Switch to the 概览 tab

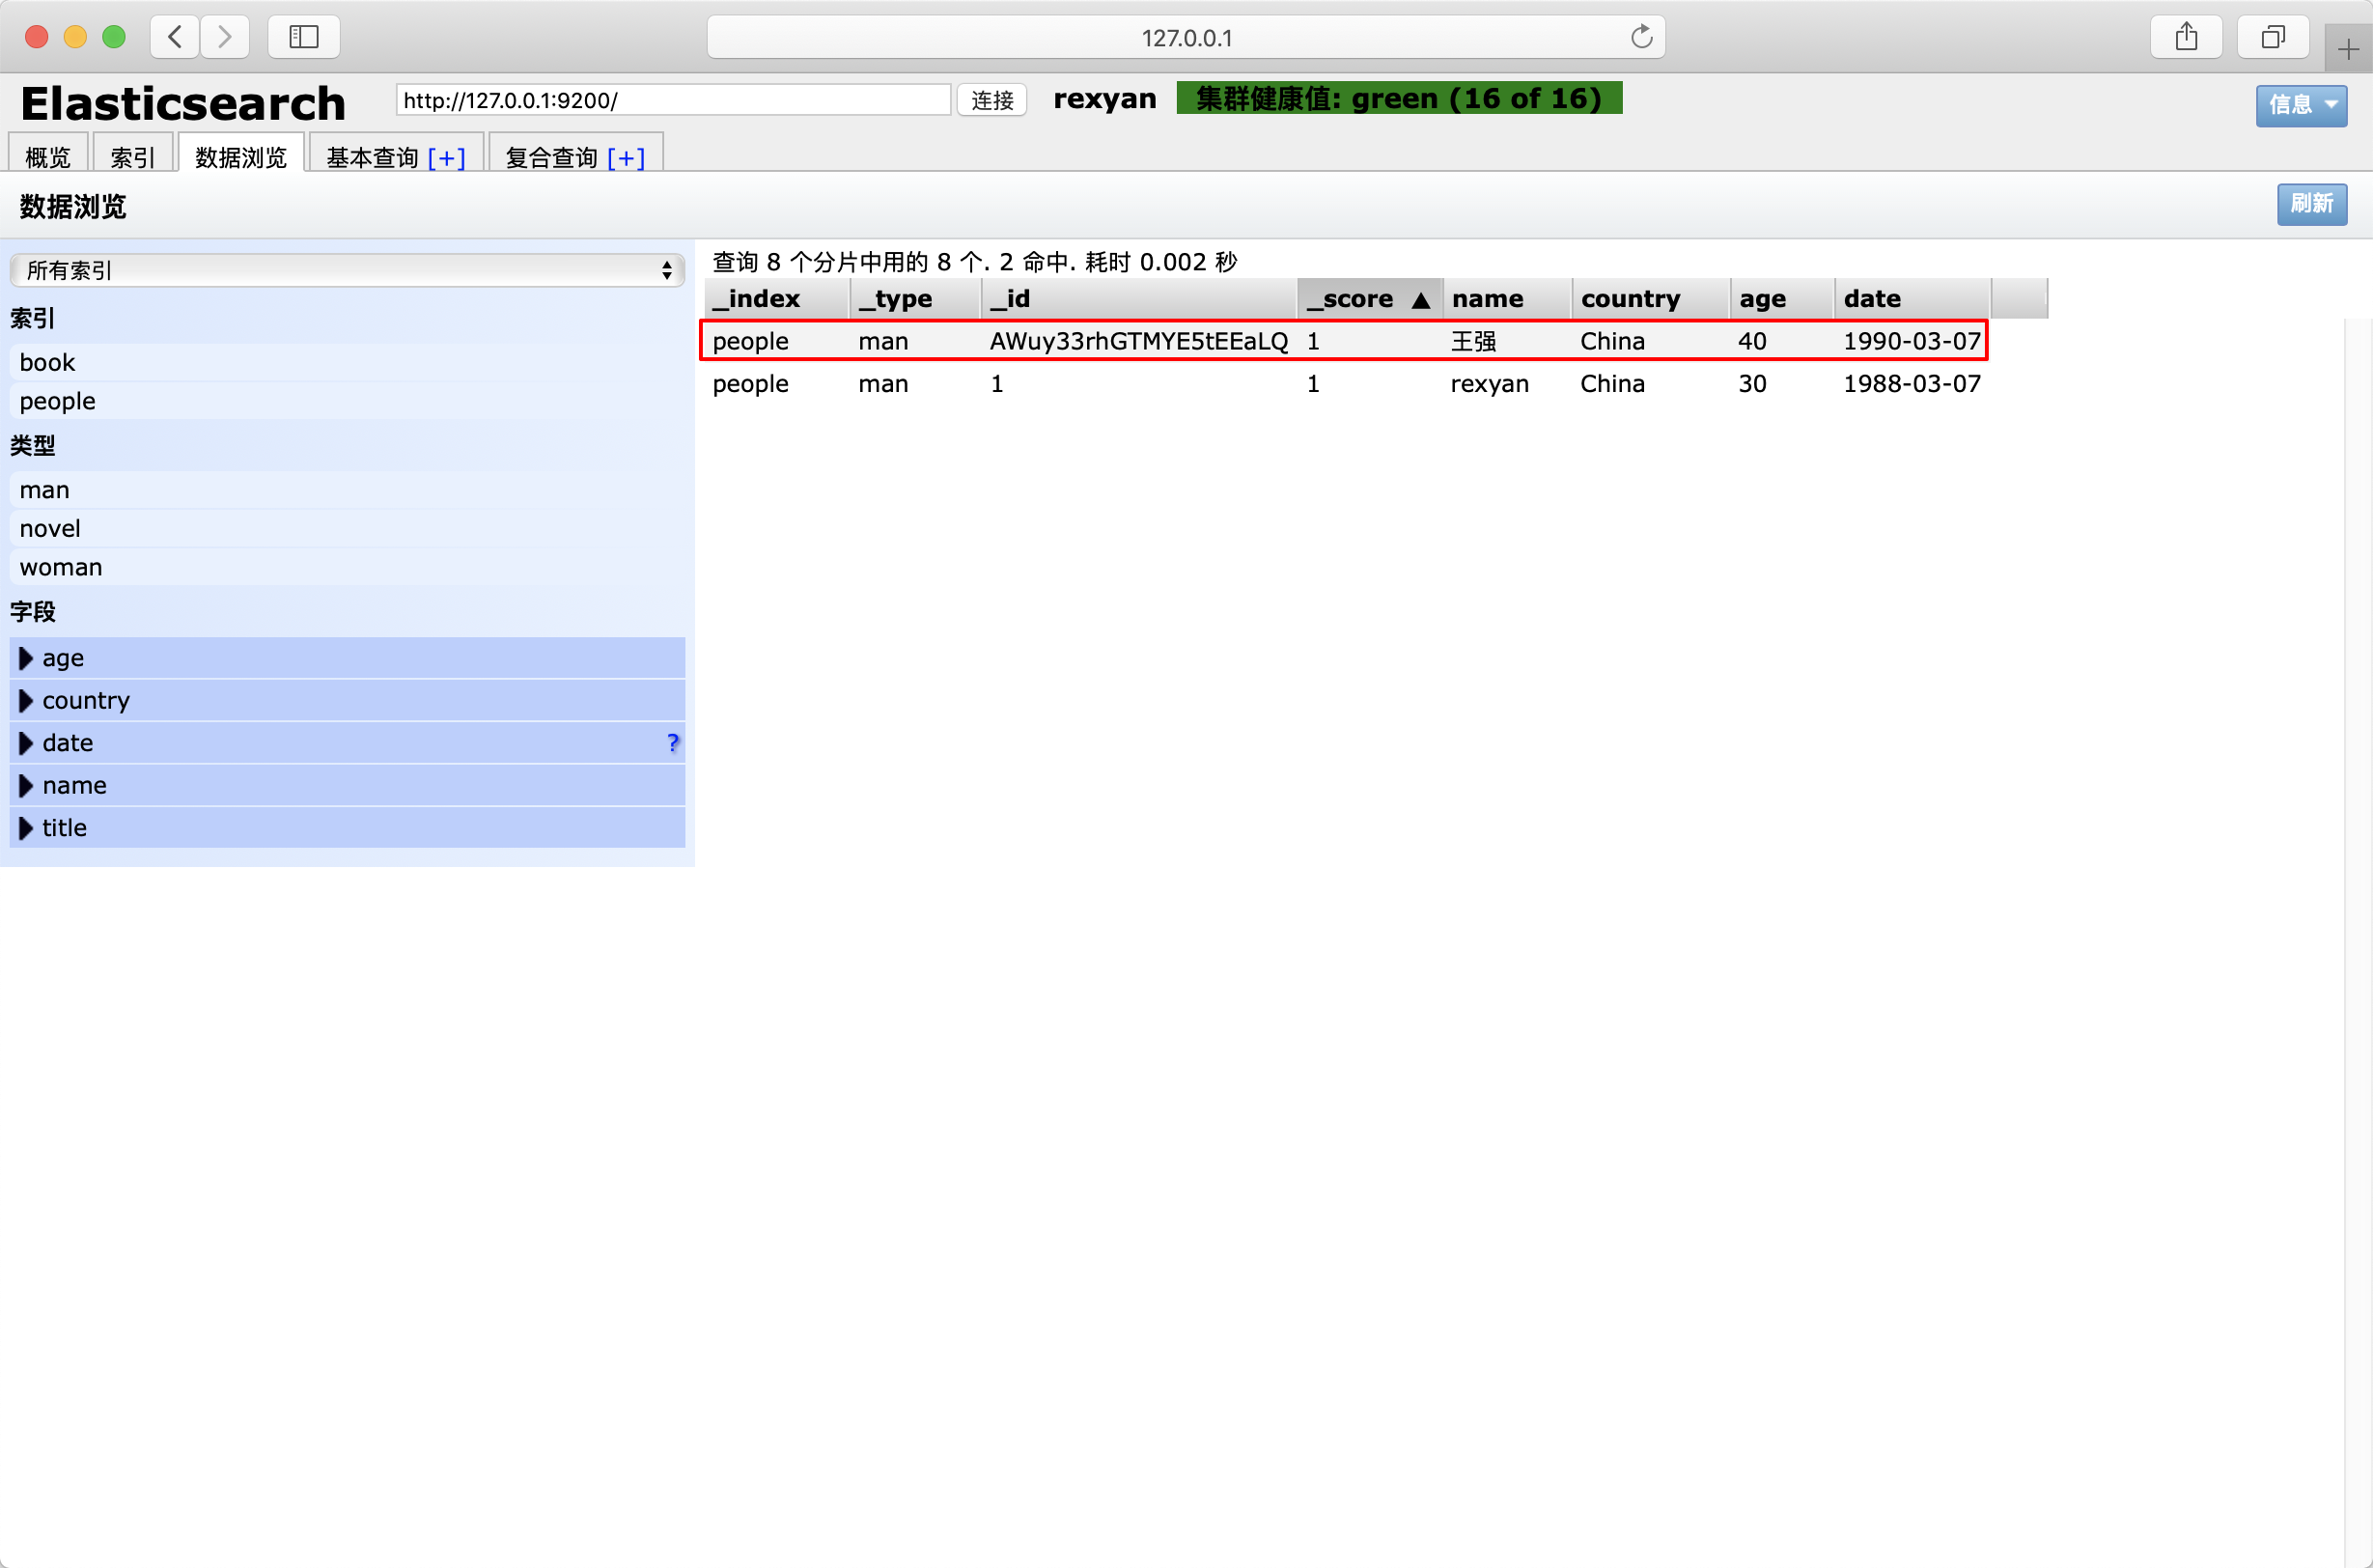click(x=48, y=157)
